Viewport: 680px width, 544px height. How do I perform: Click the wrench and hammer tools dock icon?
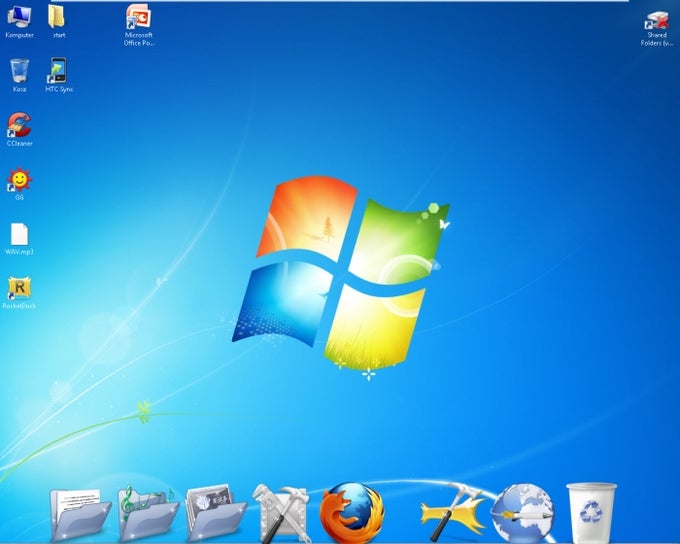pos(282,514)
